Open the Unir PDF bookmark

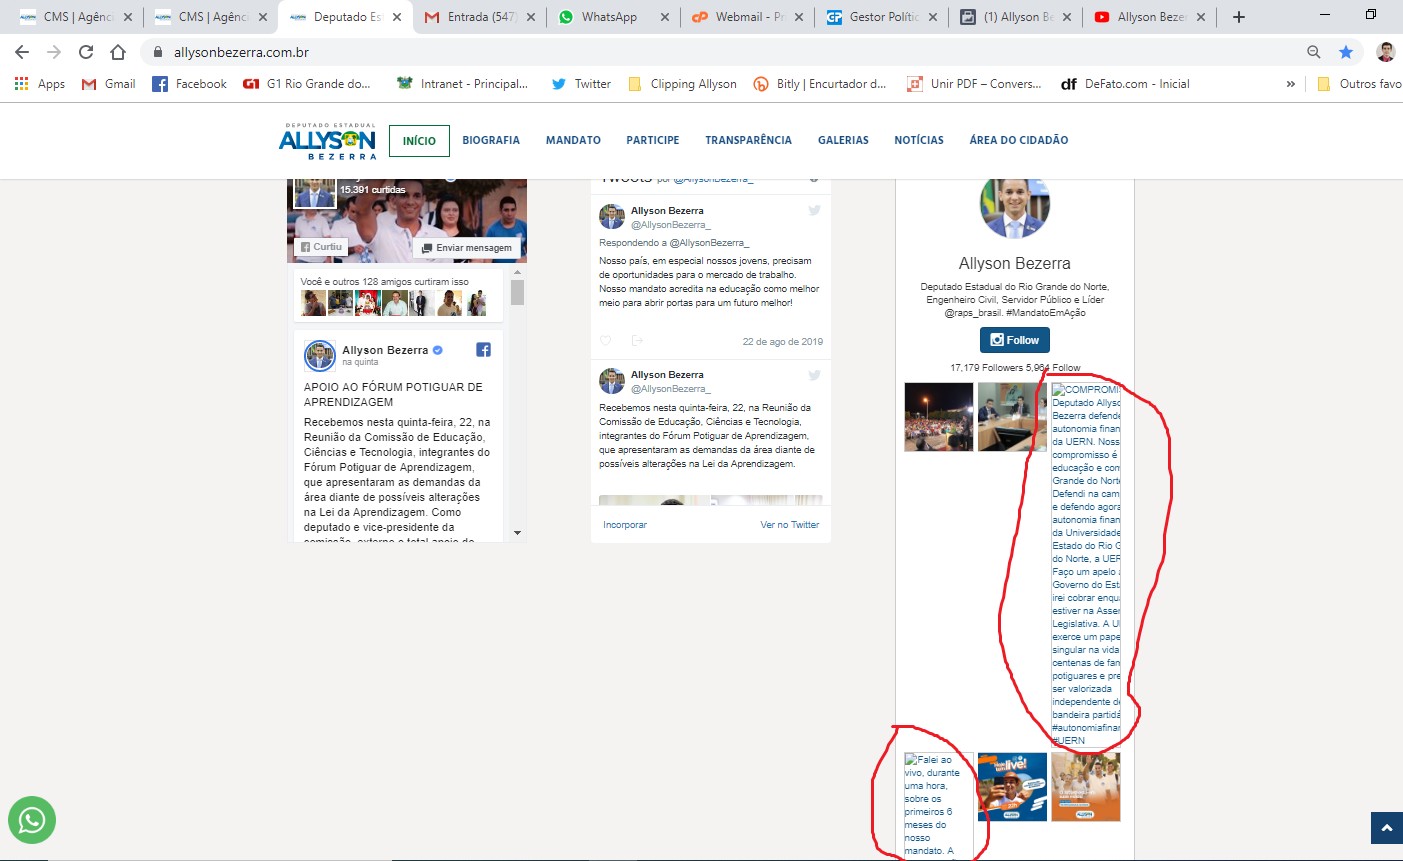pos(974,84)
